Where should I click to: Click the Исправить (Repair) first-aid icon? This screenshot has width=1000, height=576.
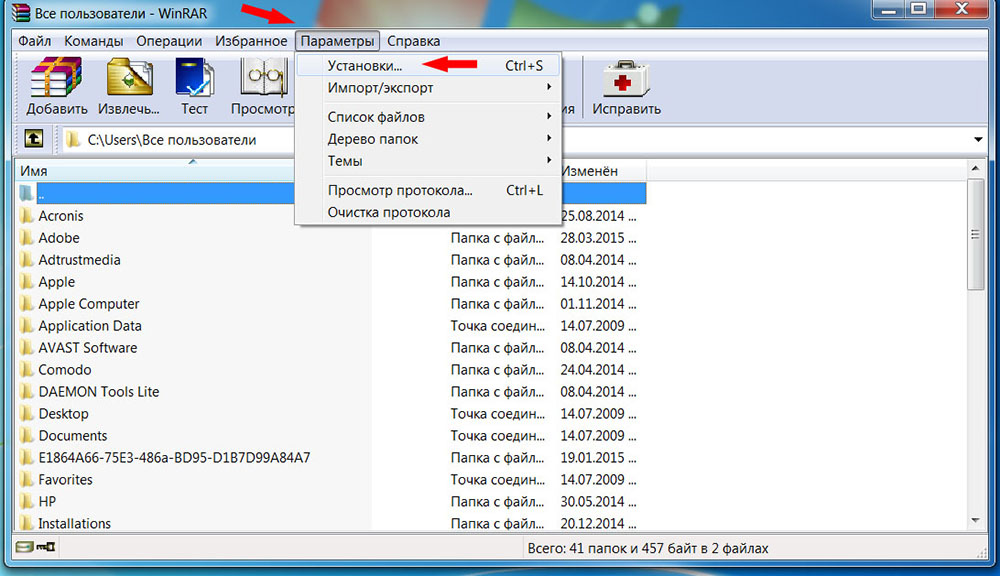click(x=626, y=78)
